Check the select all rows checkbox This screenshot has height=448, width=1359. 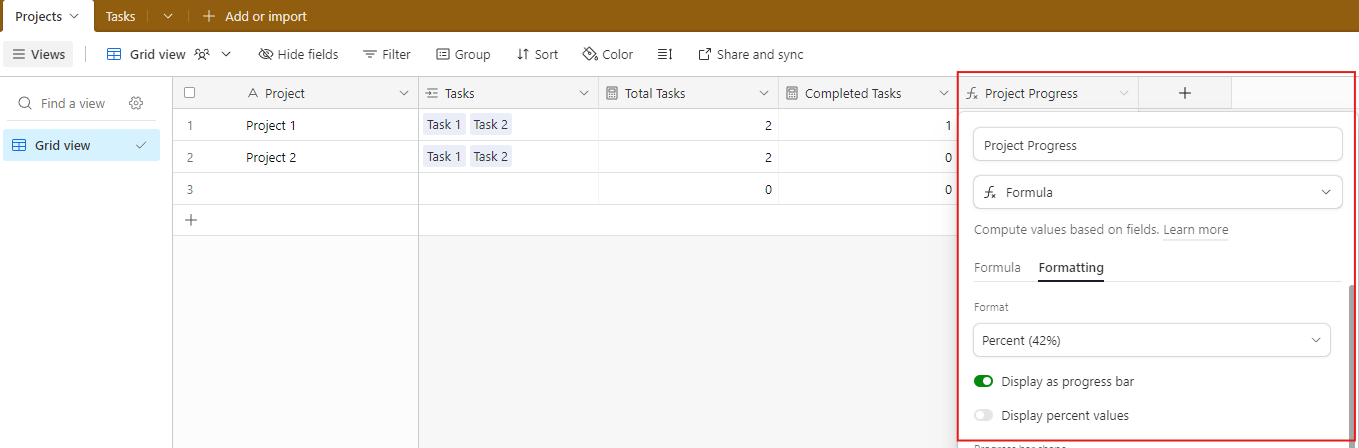tap(190, 93)
